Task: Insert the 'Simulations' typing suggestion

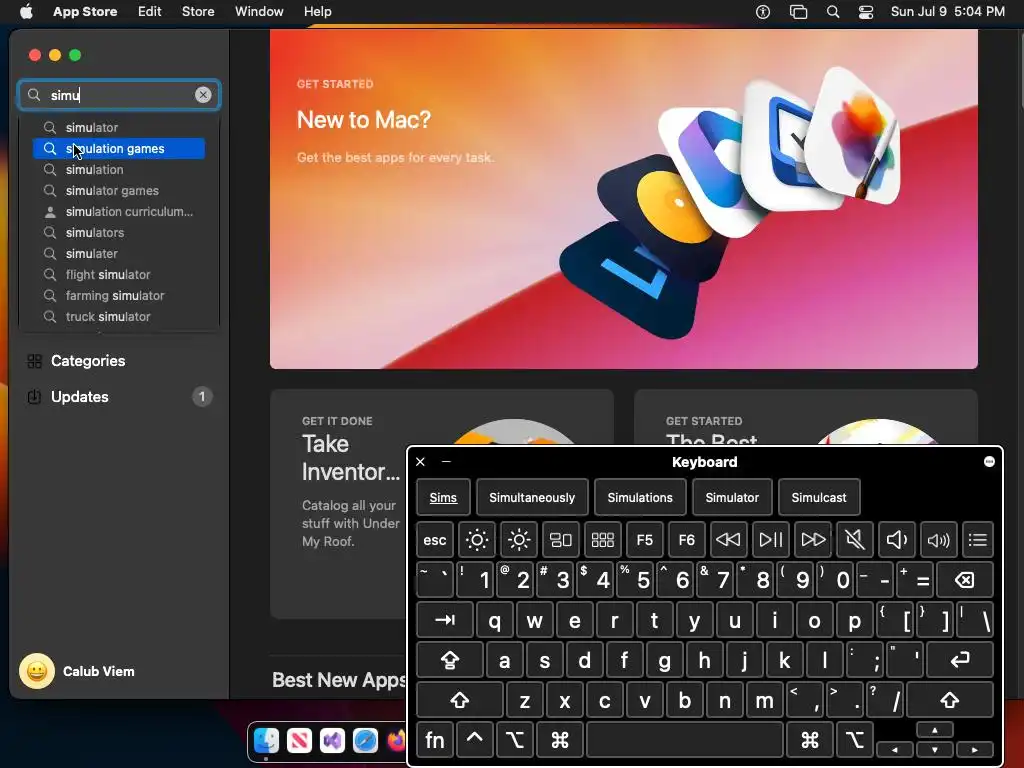Action: (640, 497)
